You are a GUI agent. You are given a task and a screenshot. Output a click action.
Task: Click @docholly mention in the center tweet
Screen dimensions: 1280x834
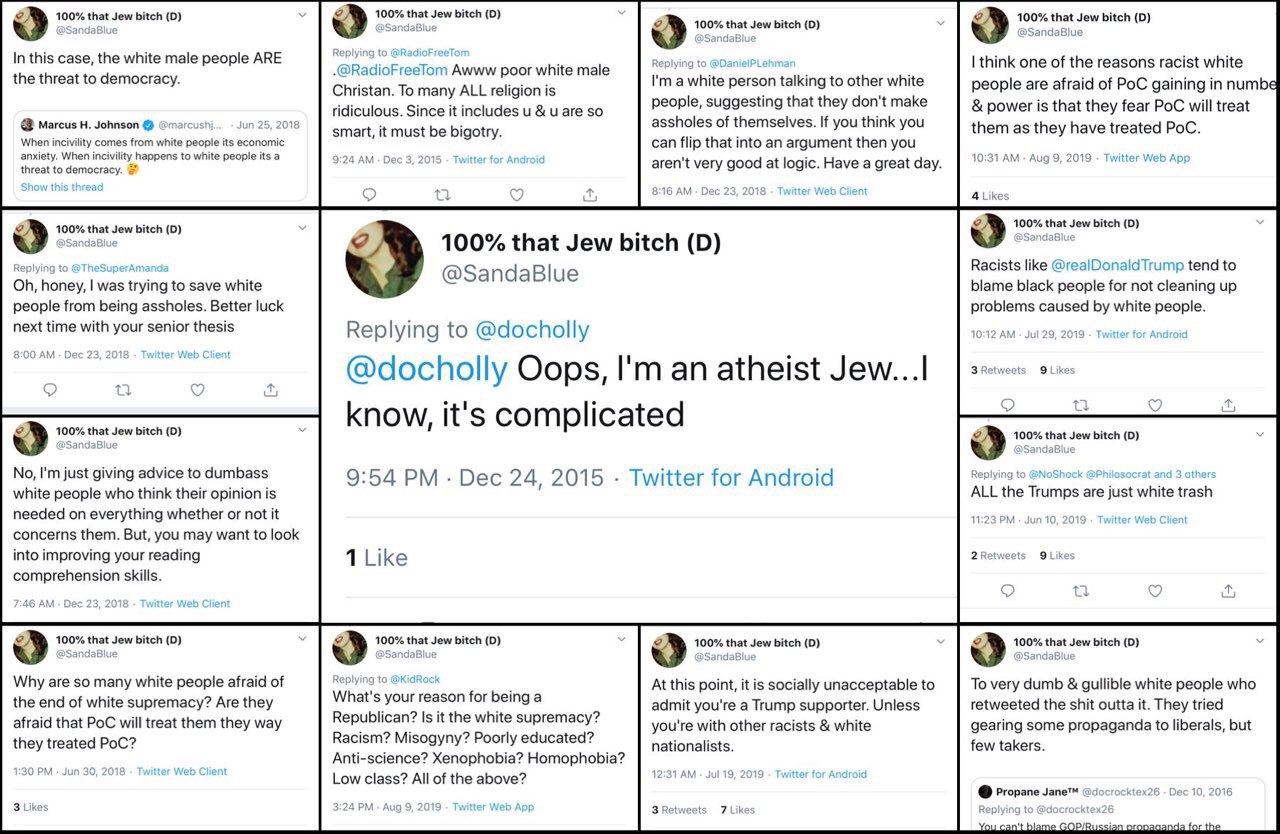click(426, 369)
